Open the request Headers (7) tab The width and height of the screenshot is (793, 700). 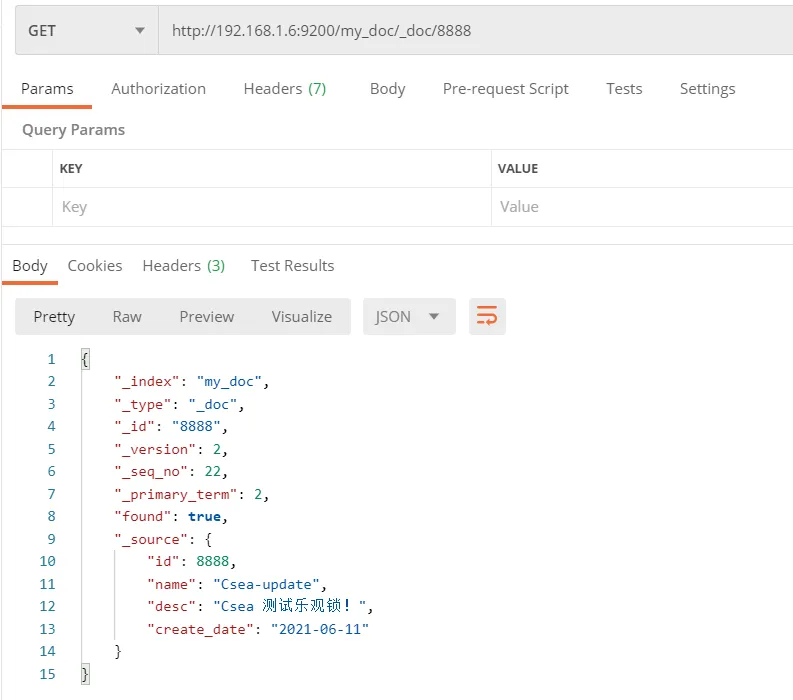point(285,88)
